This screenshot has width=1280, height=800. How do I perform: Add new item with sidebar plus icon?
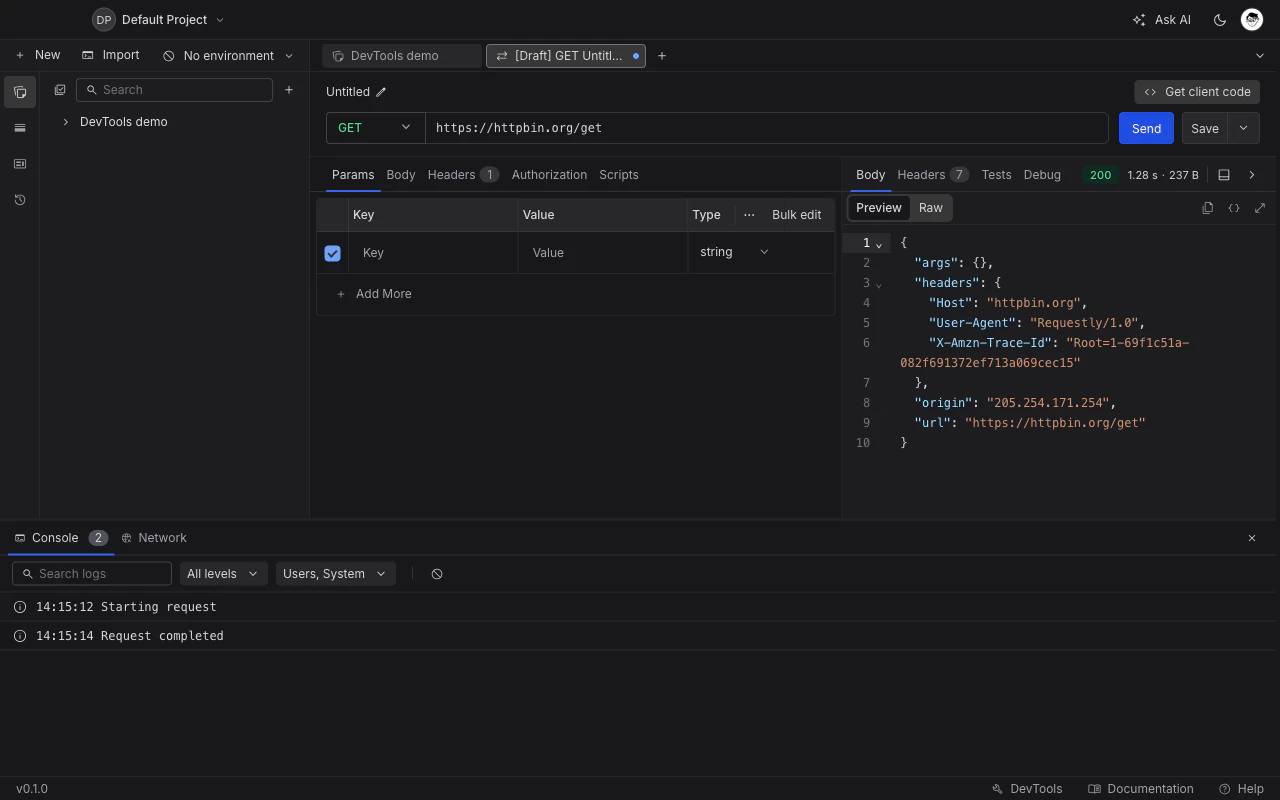289,90
